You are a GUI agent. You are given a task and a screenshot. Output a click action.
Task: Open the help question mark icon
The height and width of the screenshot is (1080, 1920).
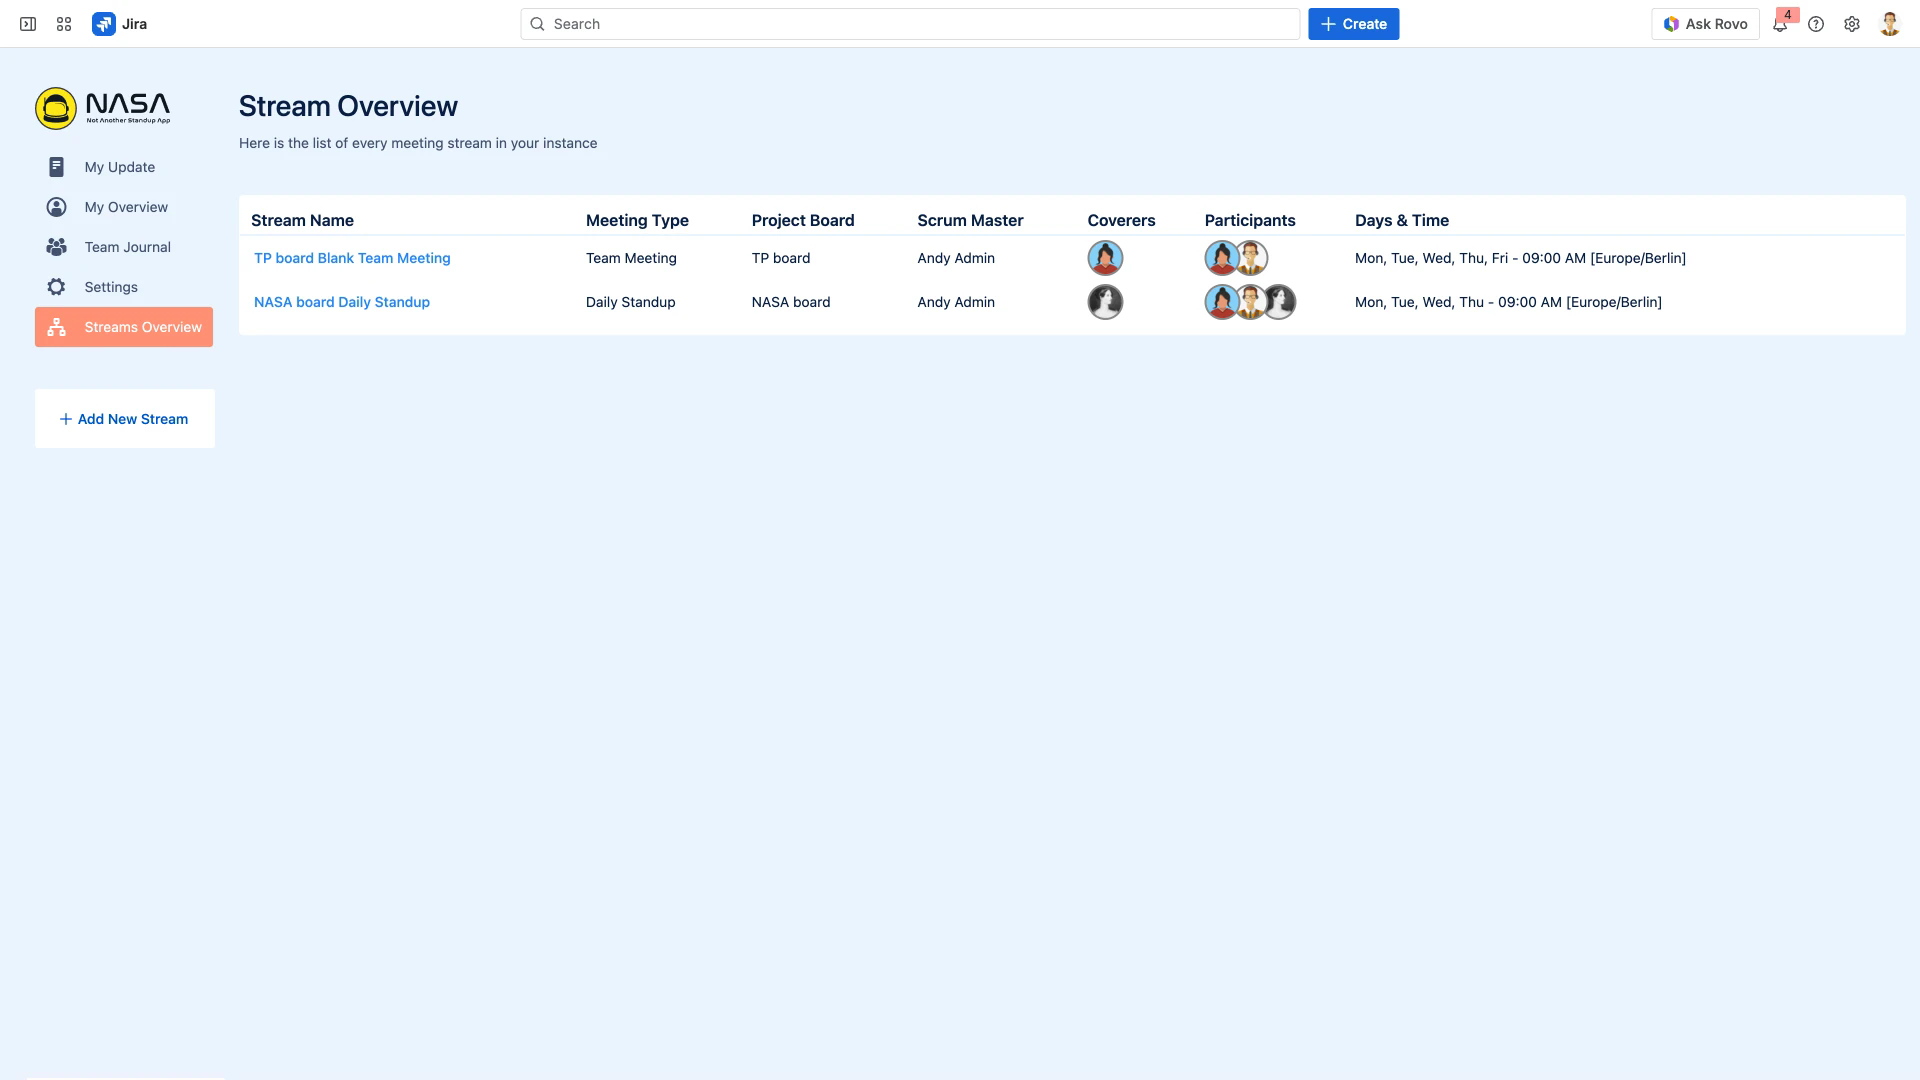[x=1816, y=24]
